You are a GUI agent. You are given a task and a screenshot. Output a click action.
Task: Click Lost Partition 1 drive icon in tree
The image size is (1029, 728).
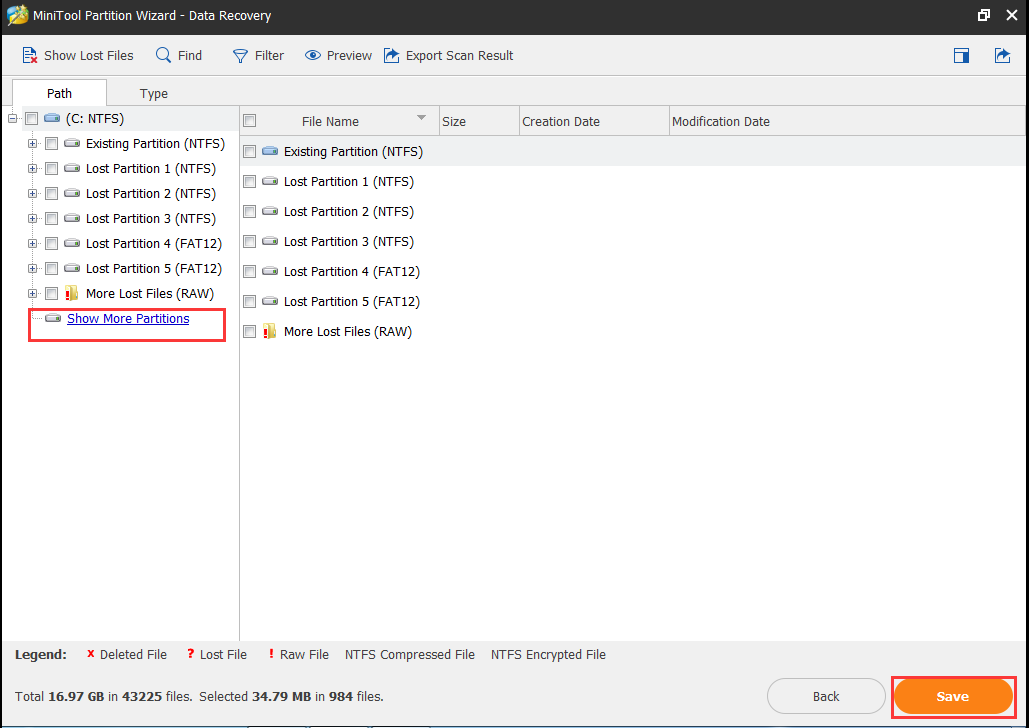[72, 168]
